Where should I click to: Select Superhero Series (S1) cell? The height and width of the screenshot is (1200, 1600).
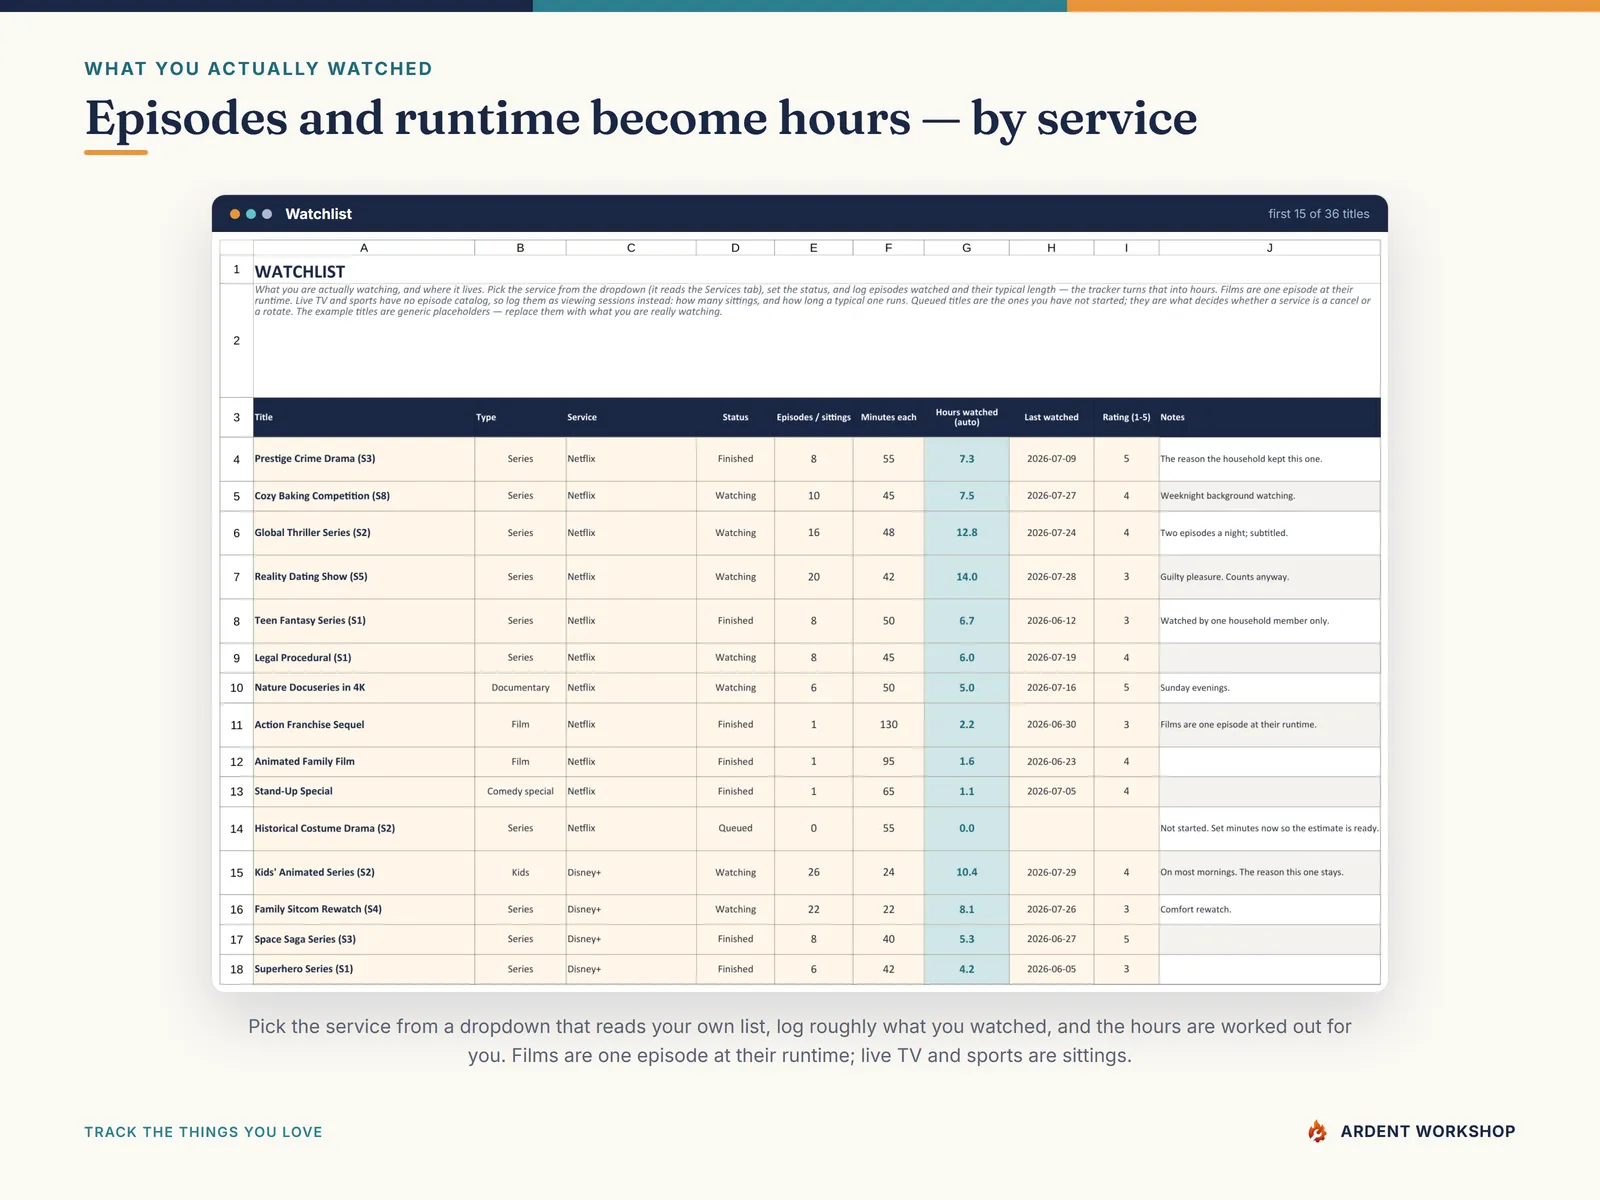(x=364, y=969)
